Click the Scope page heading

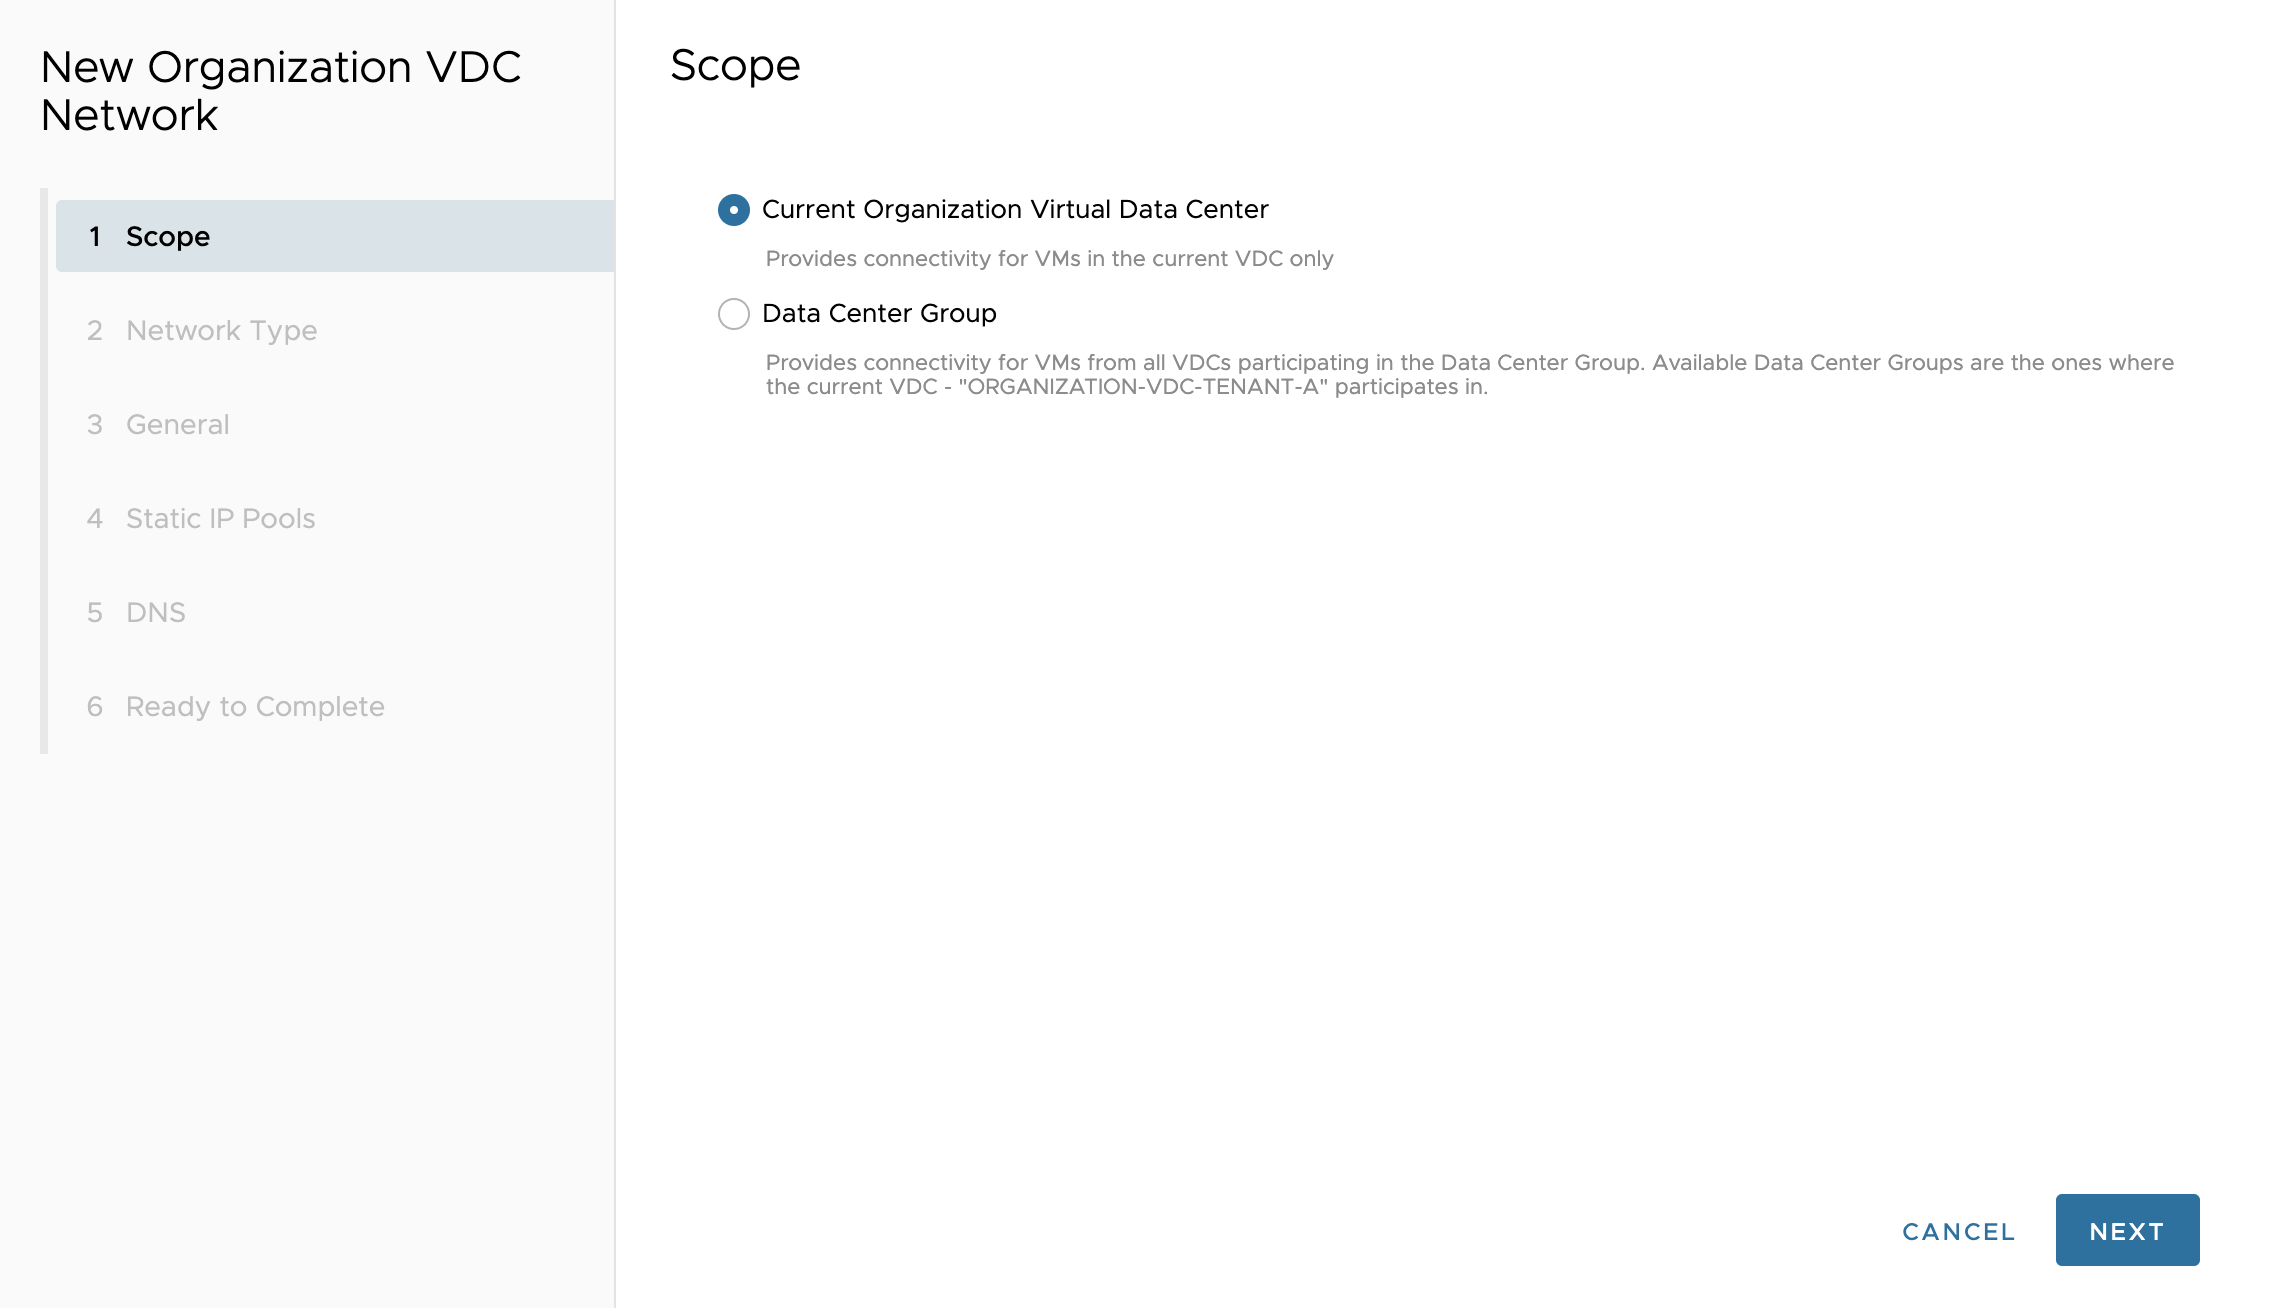pyautogui.click(x=735, y=66)
